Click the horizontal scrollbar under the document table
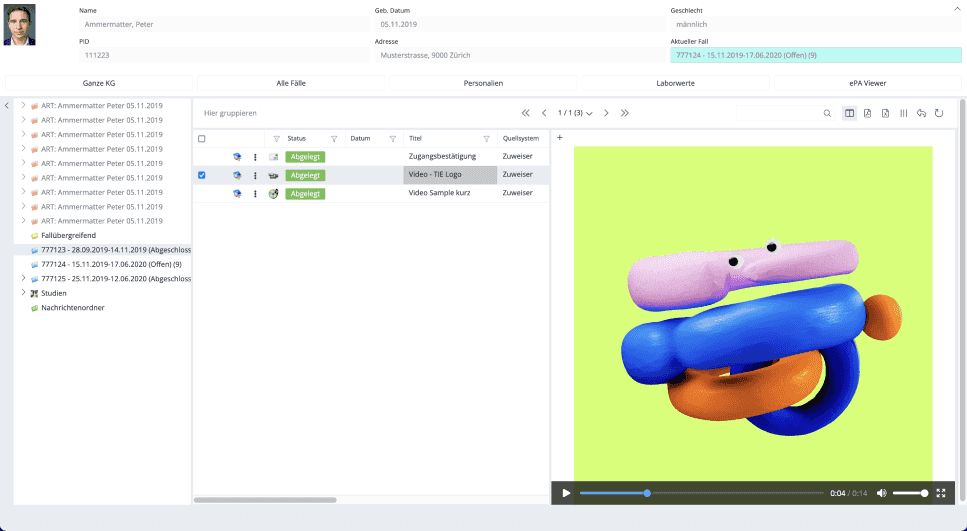Viewport: 967px width, 531px height. point(265,500)
